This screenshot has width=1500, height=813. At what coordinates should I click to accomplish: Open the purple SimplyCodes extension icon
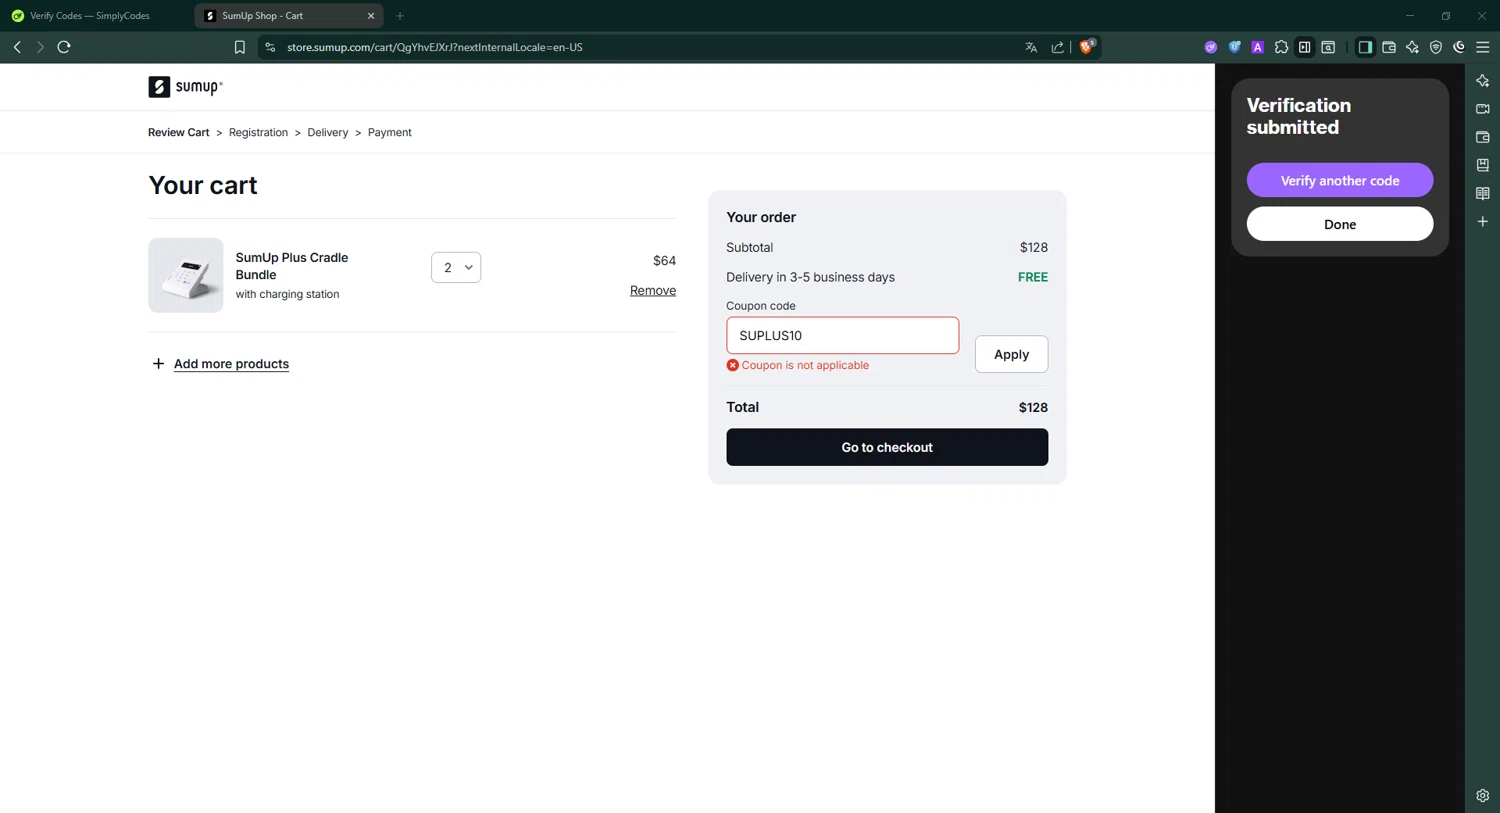1211,47
